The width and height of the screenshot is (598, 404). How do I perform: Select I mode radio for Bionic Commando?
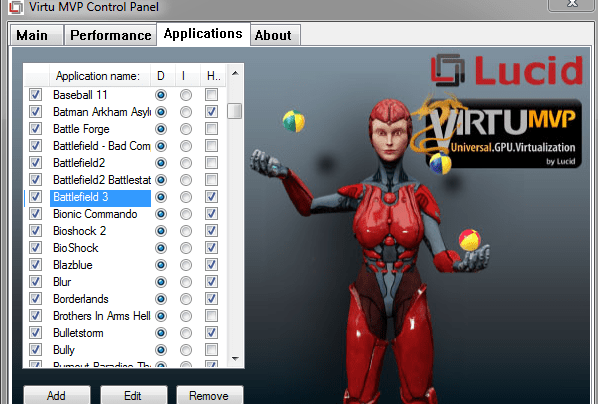[x=186, y=214]
